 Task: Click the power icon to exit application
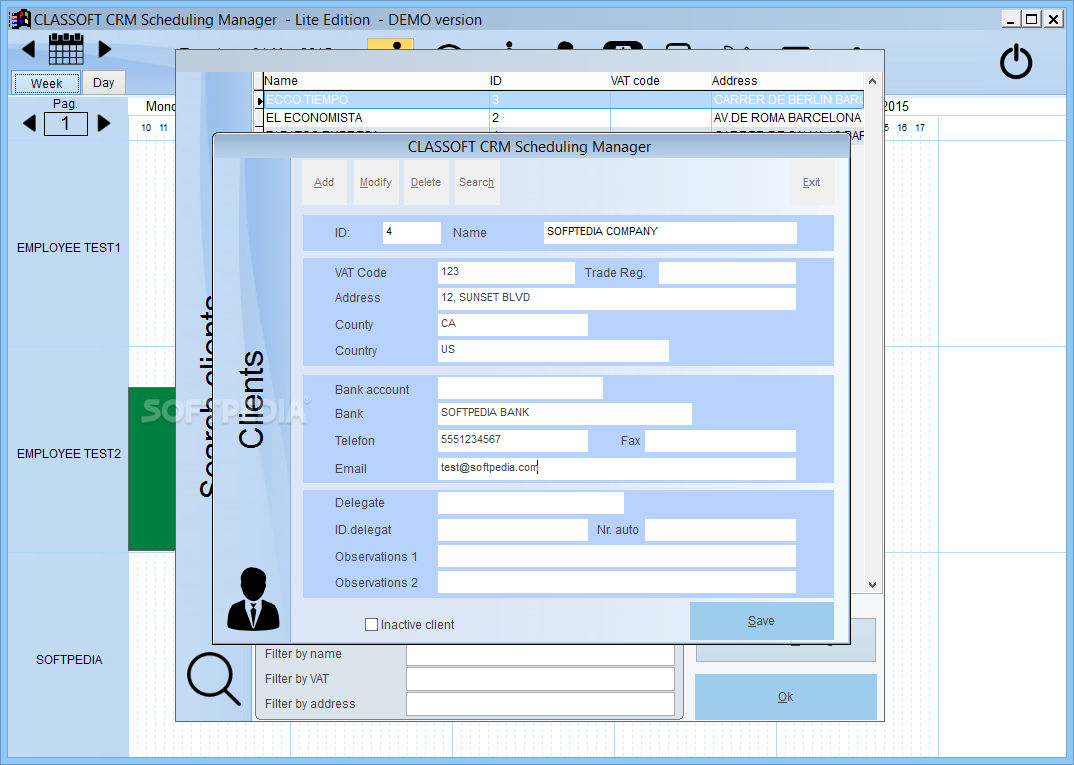coord(1016,62)
